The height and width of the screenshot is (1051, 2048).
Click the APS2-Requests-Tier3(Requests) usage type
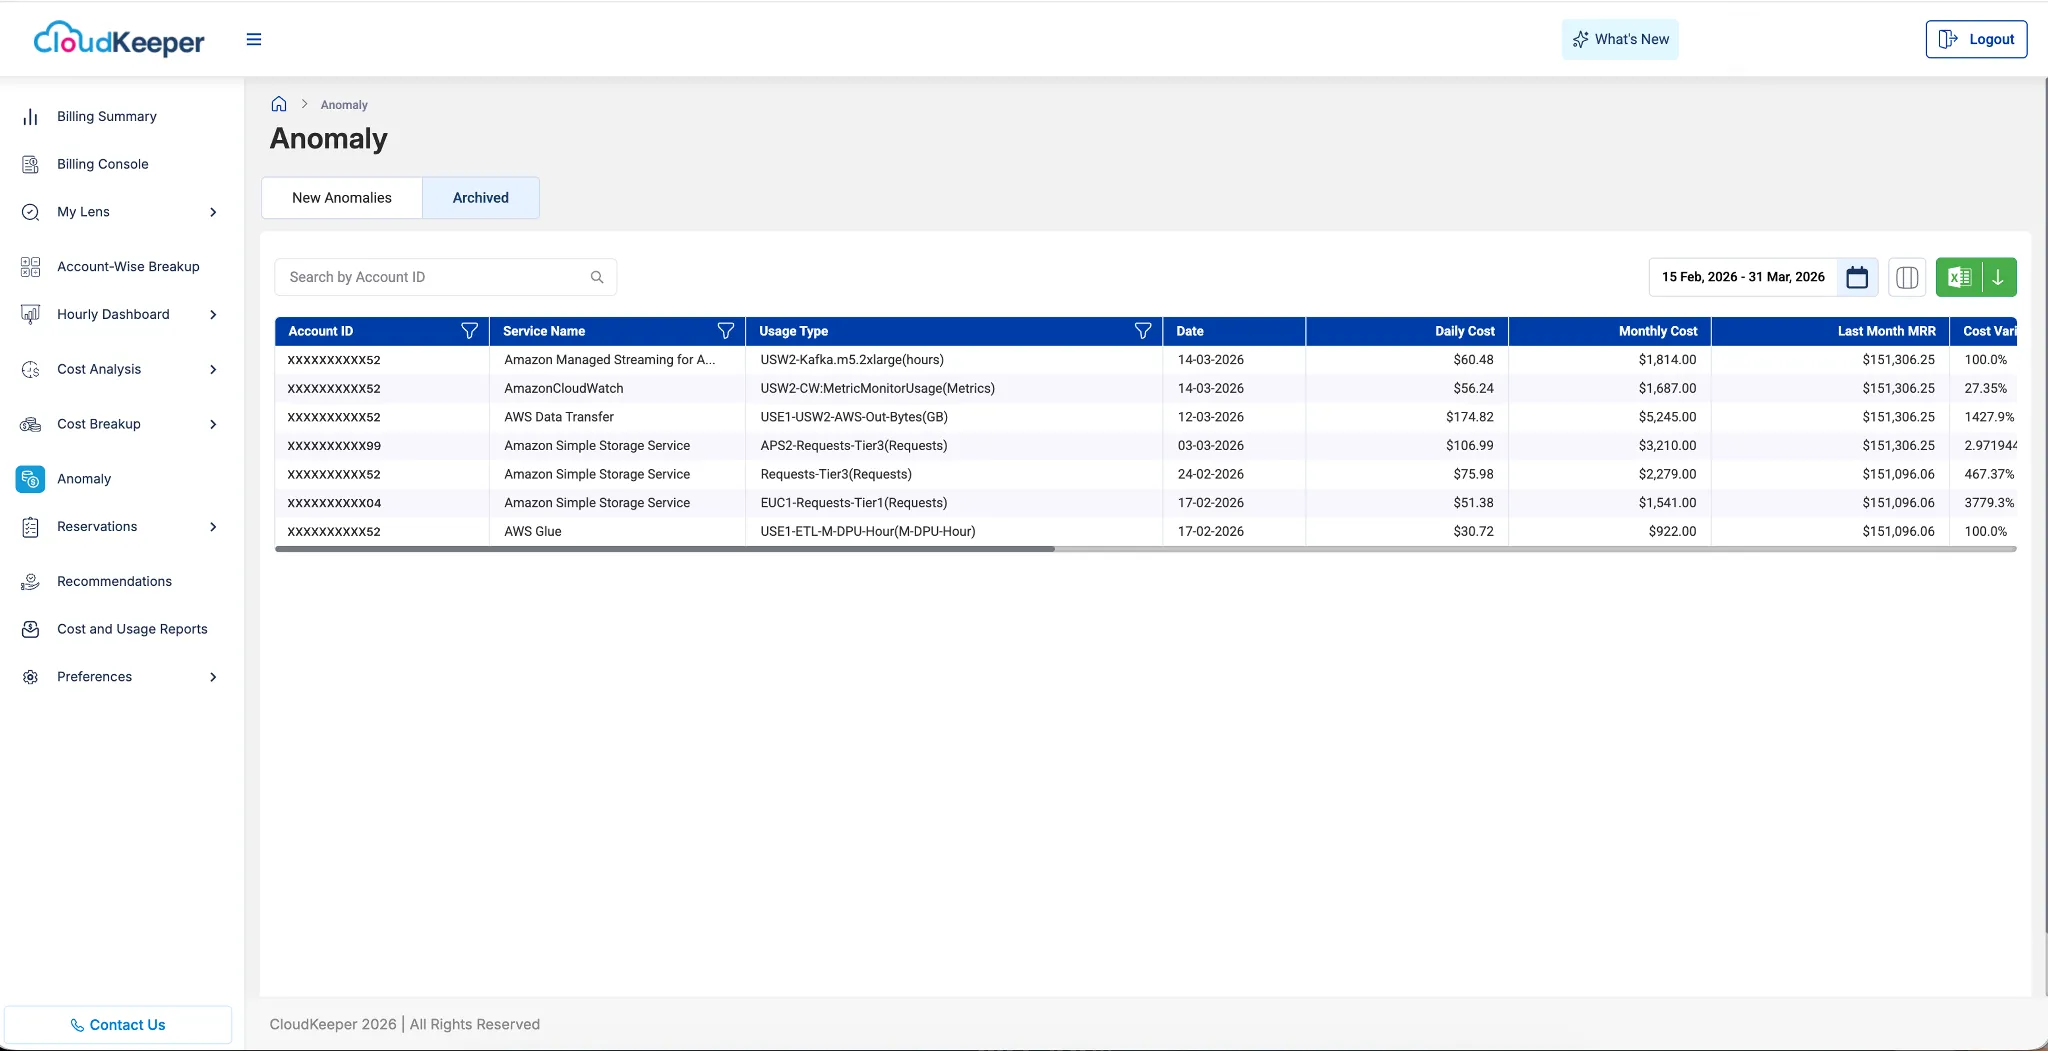(x=853, y=446)
